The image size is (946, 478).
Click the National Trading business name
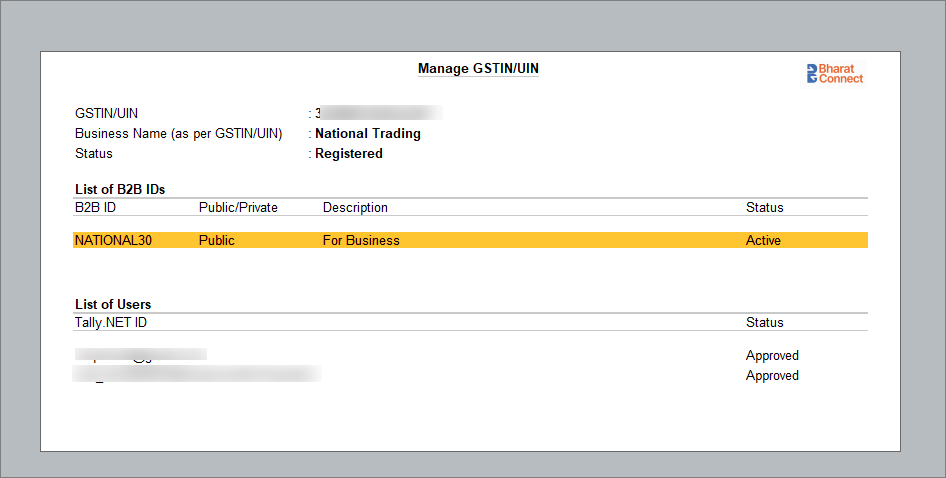[368, 134]
